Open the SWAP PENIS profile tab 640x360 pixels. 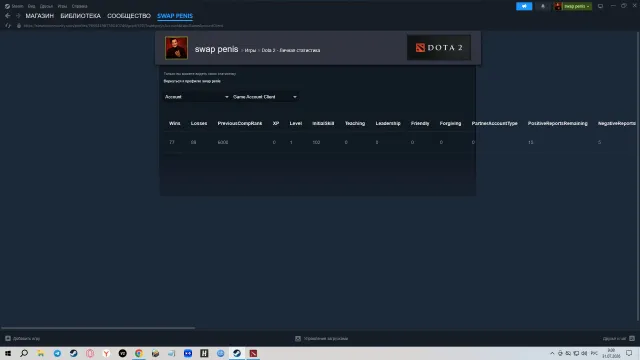(175, 16)
